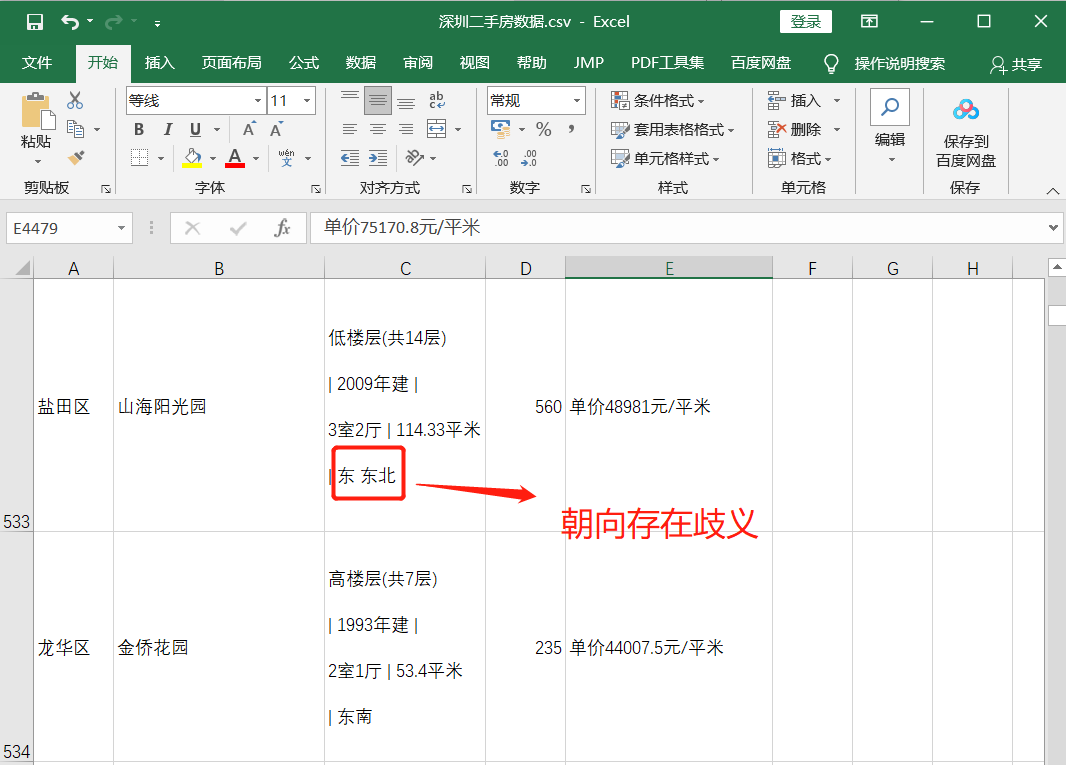Open 套用表格格式 table styles menu

(672, 129)
